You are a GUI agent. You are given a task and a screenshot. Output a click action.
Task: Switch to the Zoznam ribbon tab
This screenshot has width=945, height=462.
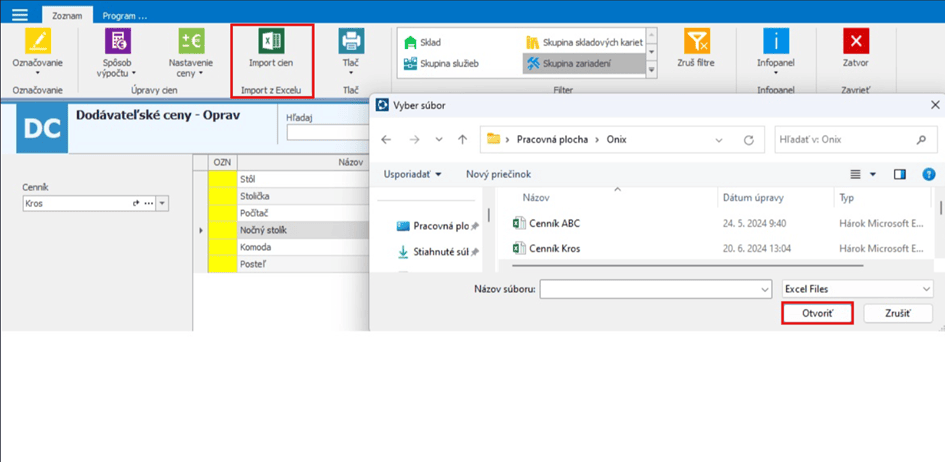tap(69, 16)
